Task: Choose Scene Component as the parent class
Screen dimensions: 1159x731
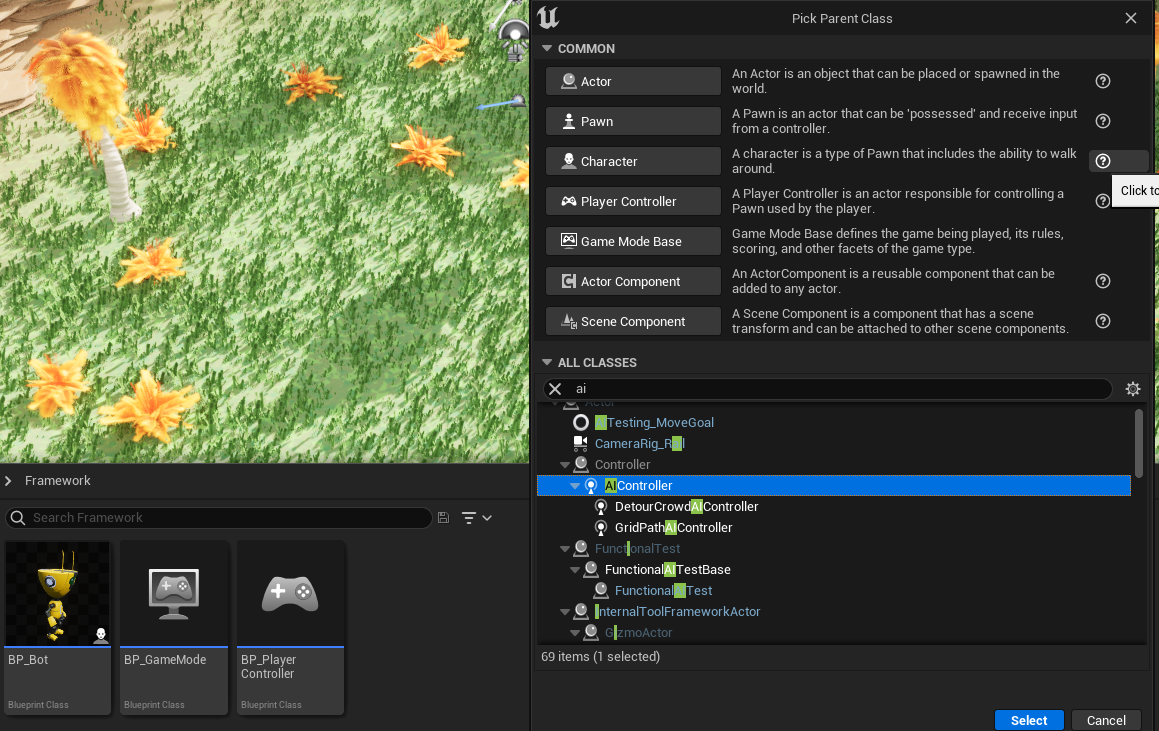Action: (633, 321)
